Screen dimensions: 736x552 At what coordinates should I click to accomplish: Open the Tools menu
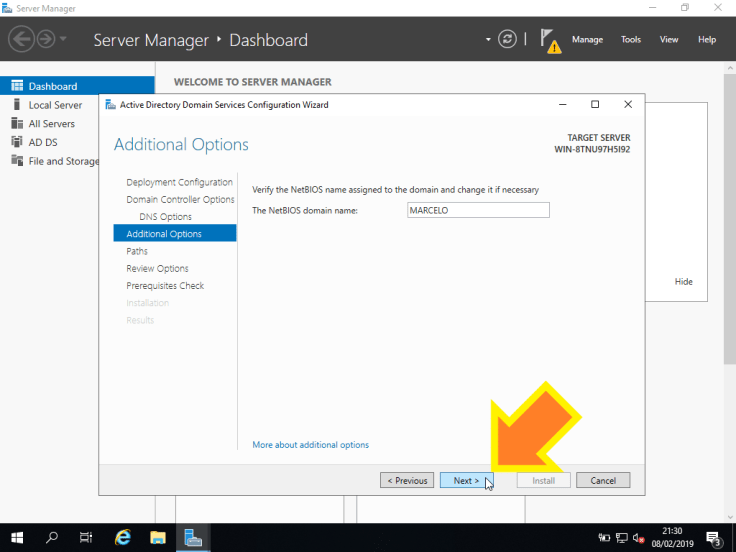(630, 40)
